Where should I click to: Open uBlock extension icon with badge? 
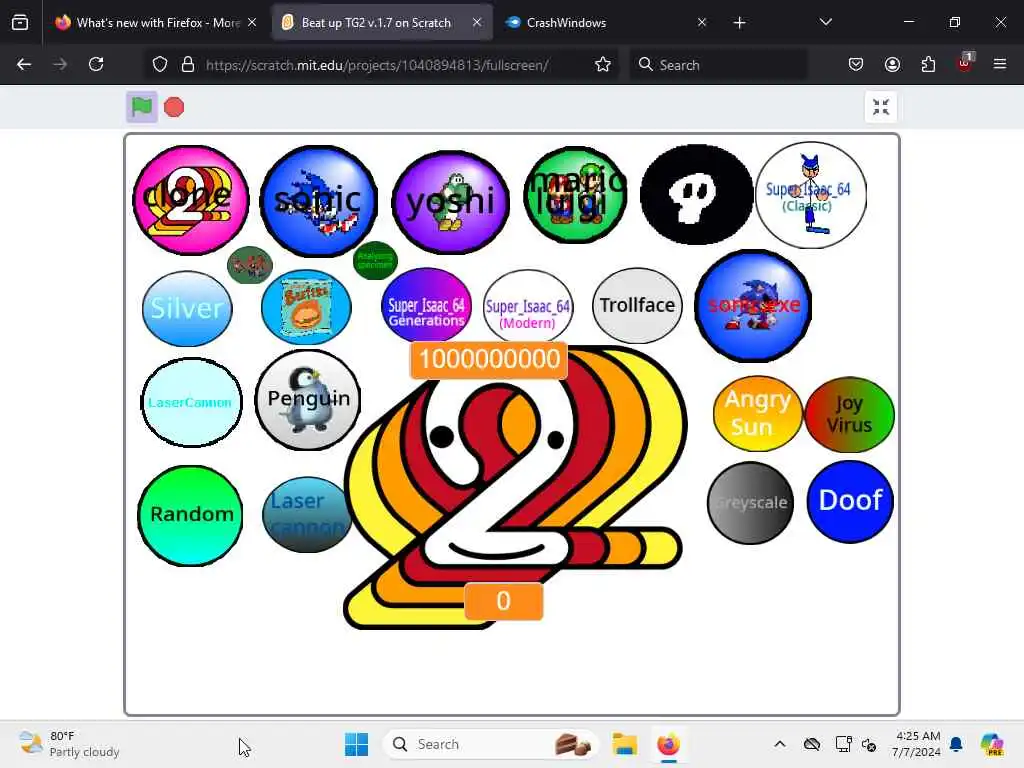[x=965, y=63]
